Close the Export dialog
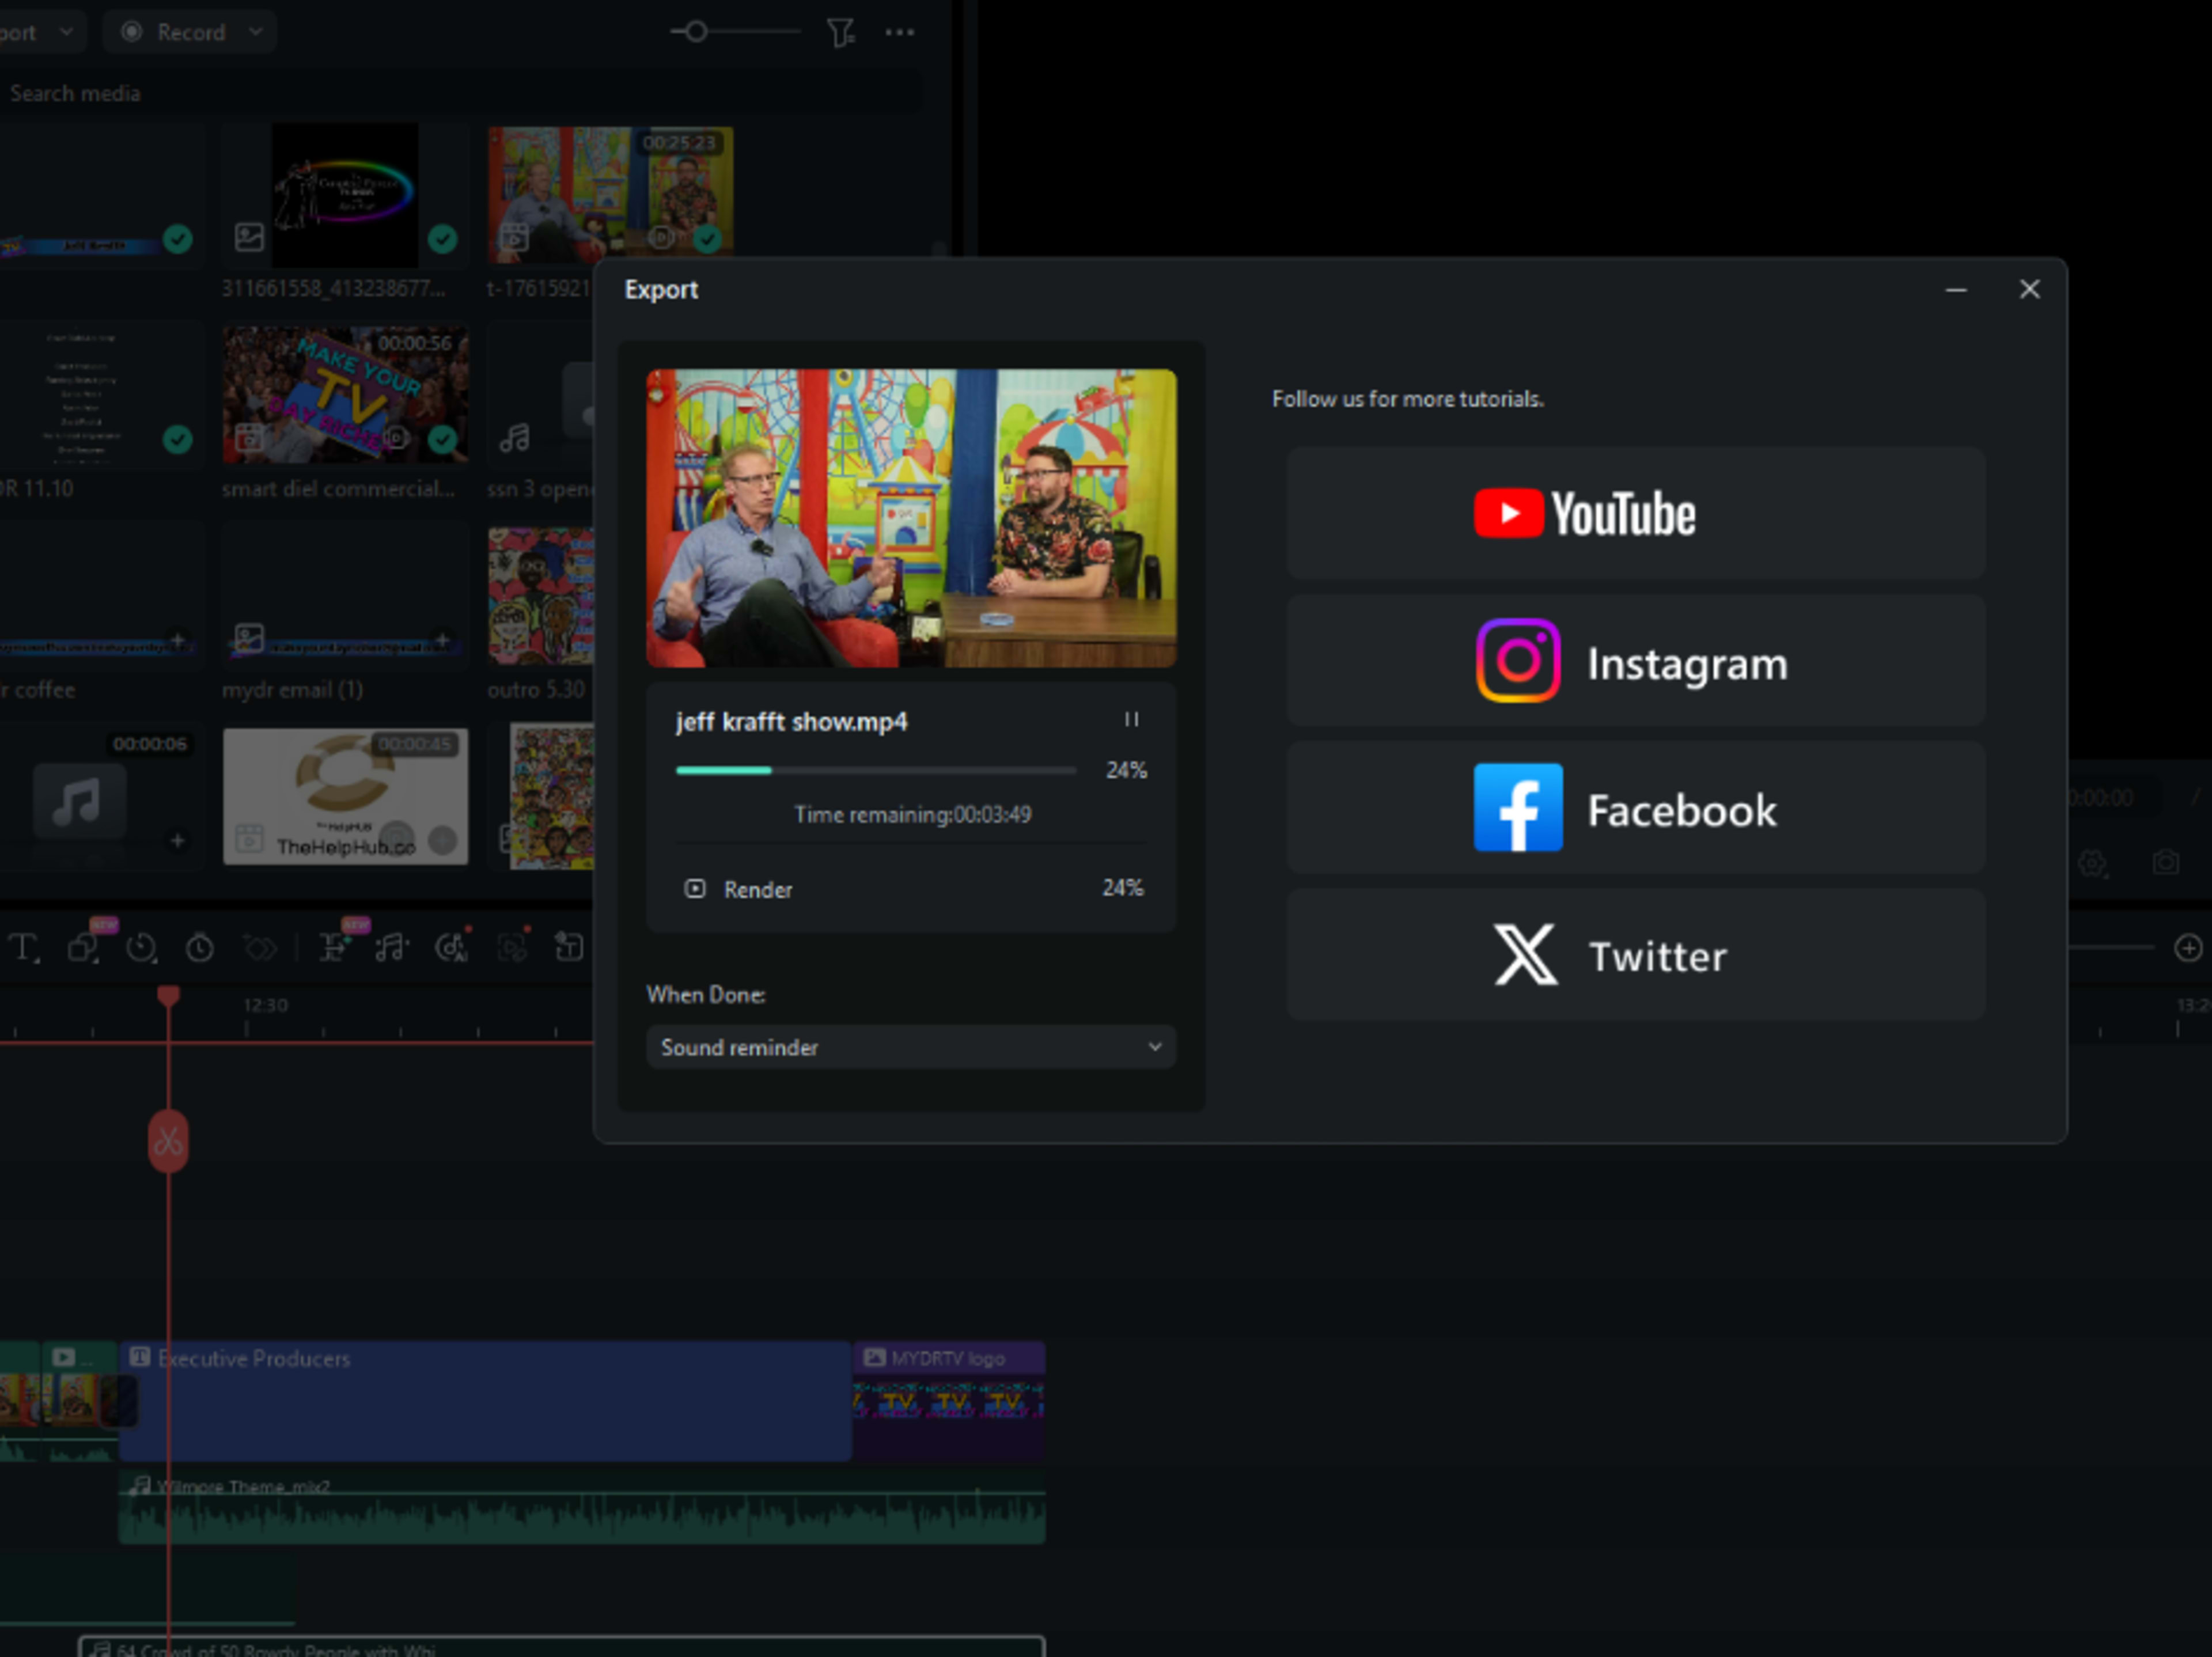Viewport: 2212px width, 1657px height. 2029,290
